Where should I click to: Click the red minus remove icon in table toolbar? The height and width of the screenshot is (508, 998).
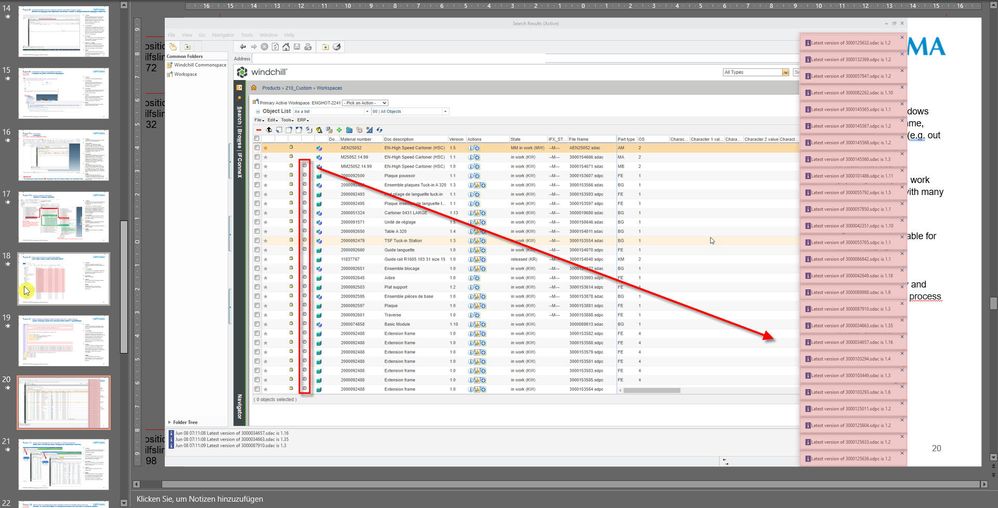tap(259, 129)
